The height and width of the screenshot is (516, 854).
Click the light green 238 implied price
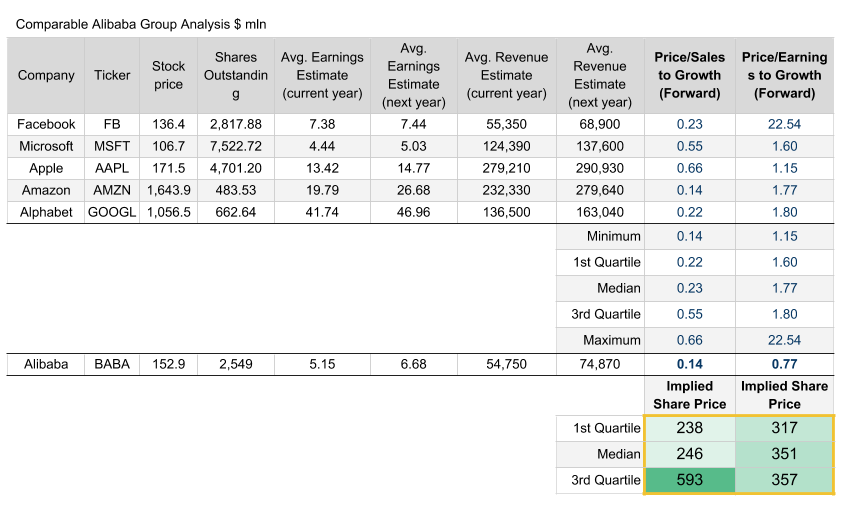(x=689, y=428)
